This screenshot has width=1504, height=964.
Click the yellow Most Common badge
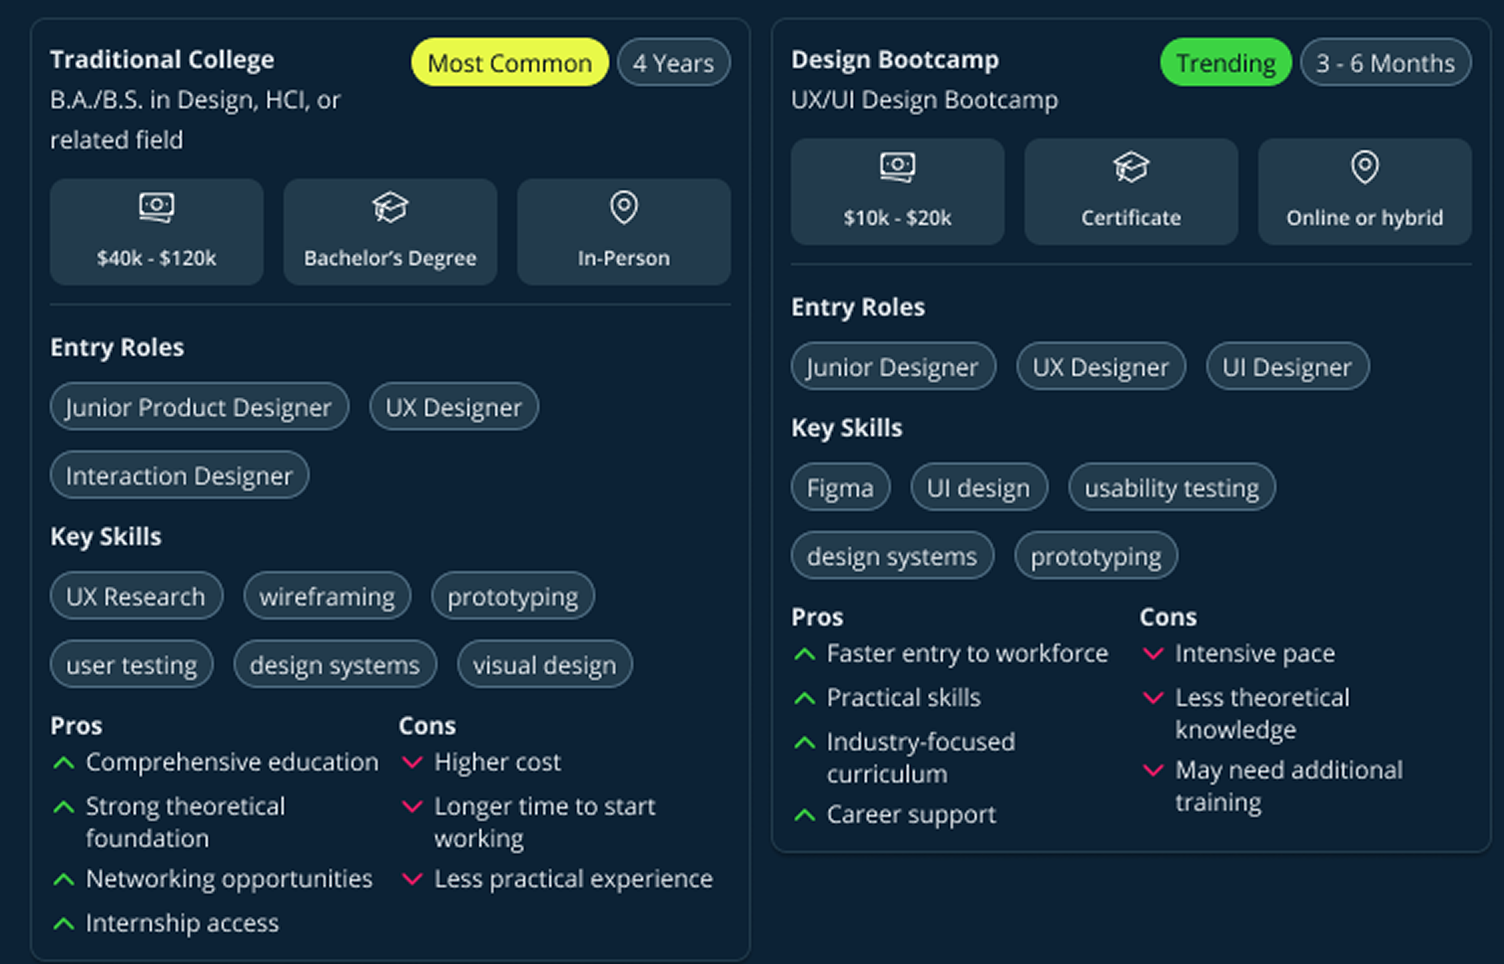[x=510, y=63]
